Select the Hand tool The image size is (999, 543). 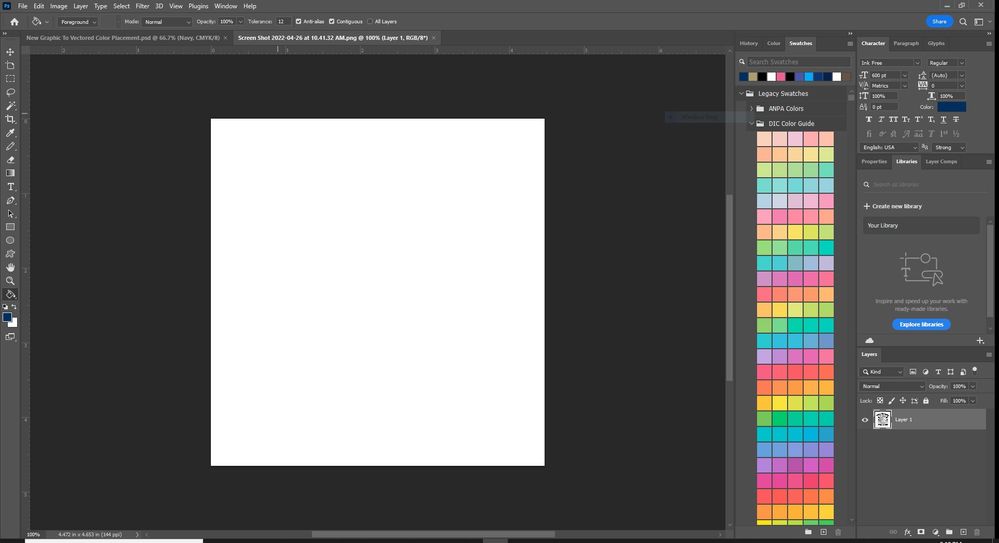(10, 267)
